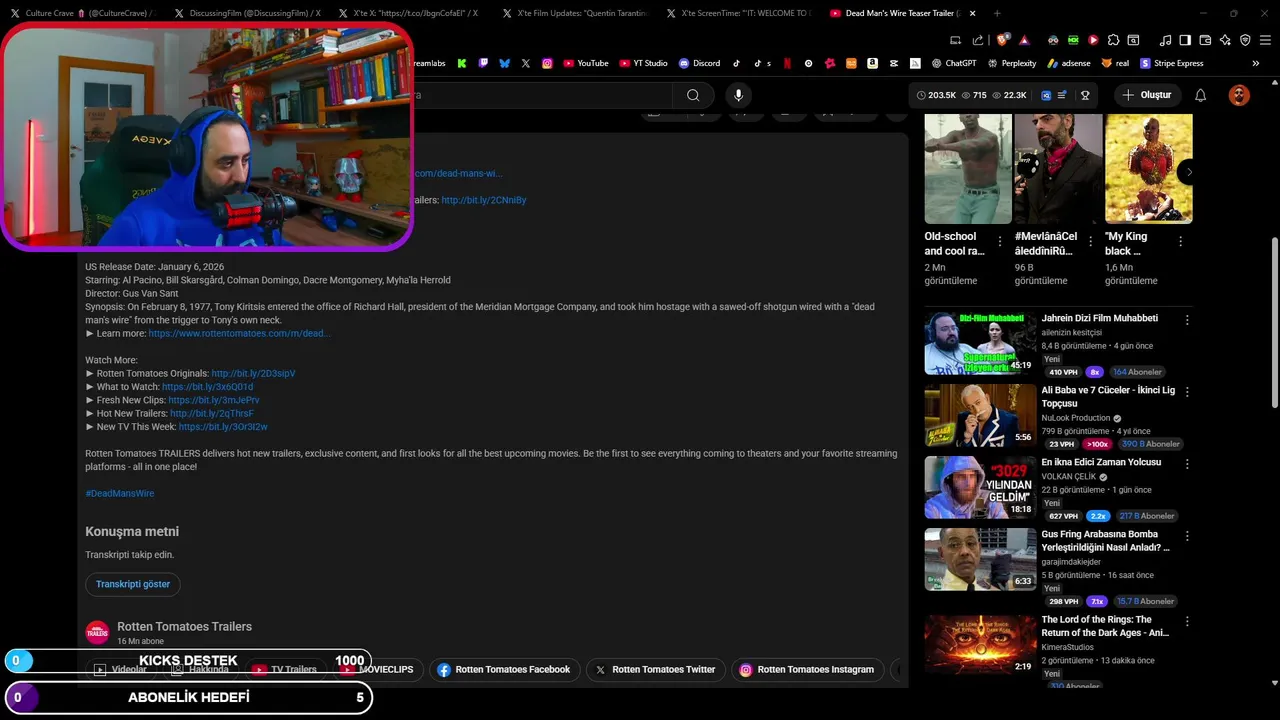The height and width of the screenshot is (720, 1280).
Task: Show next Shorts with right arrow
Action: pos(1189,172)
